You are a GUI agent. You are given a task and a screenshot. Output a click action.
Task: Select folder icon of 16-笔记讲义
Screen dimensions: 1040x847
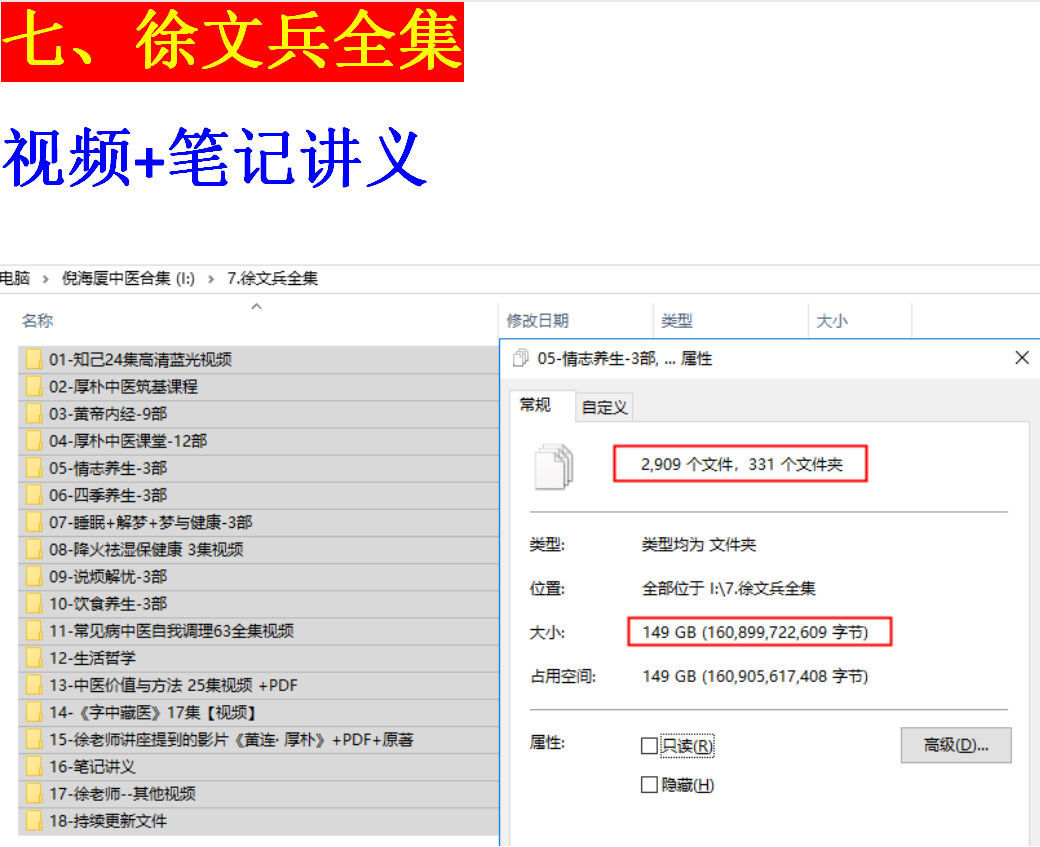35,767
